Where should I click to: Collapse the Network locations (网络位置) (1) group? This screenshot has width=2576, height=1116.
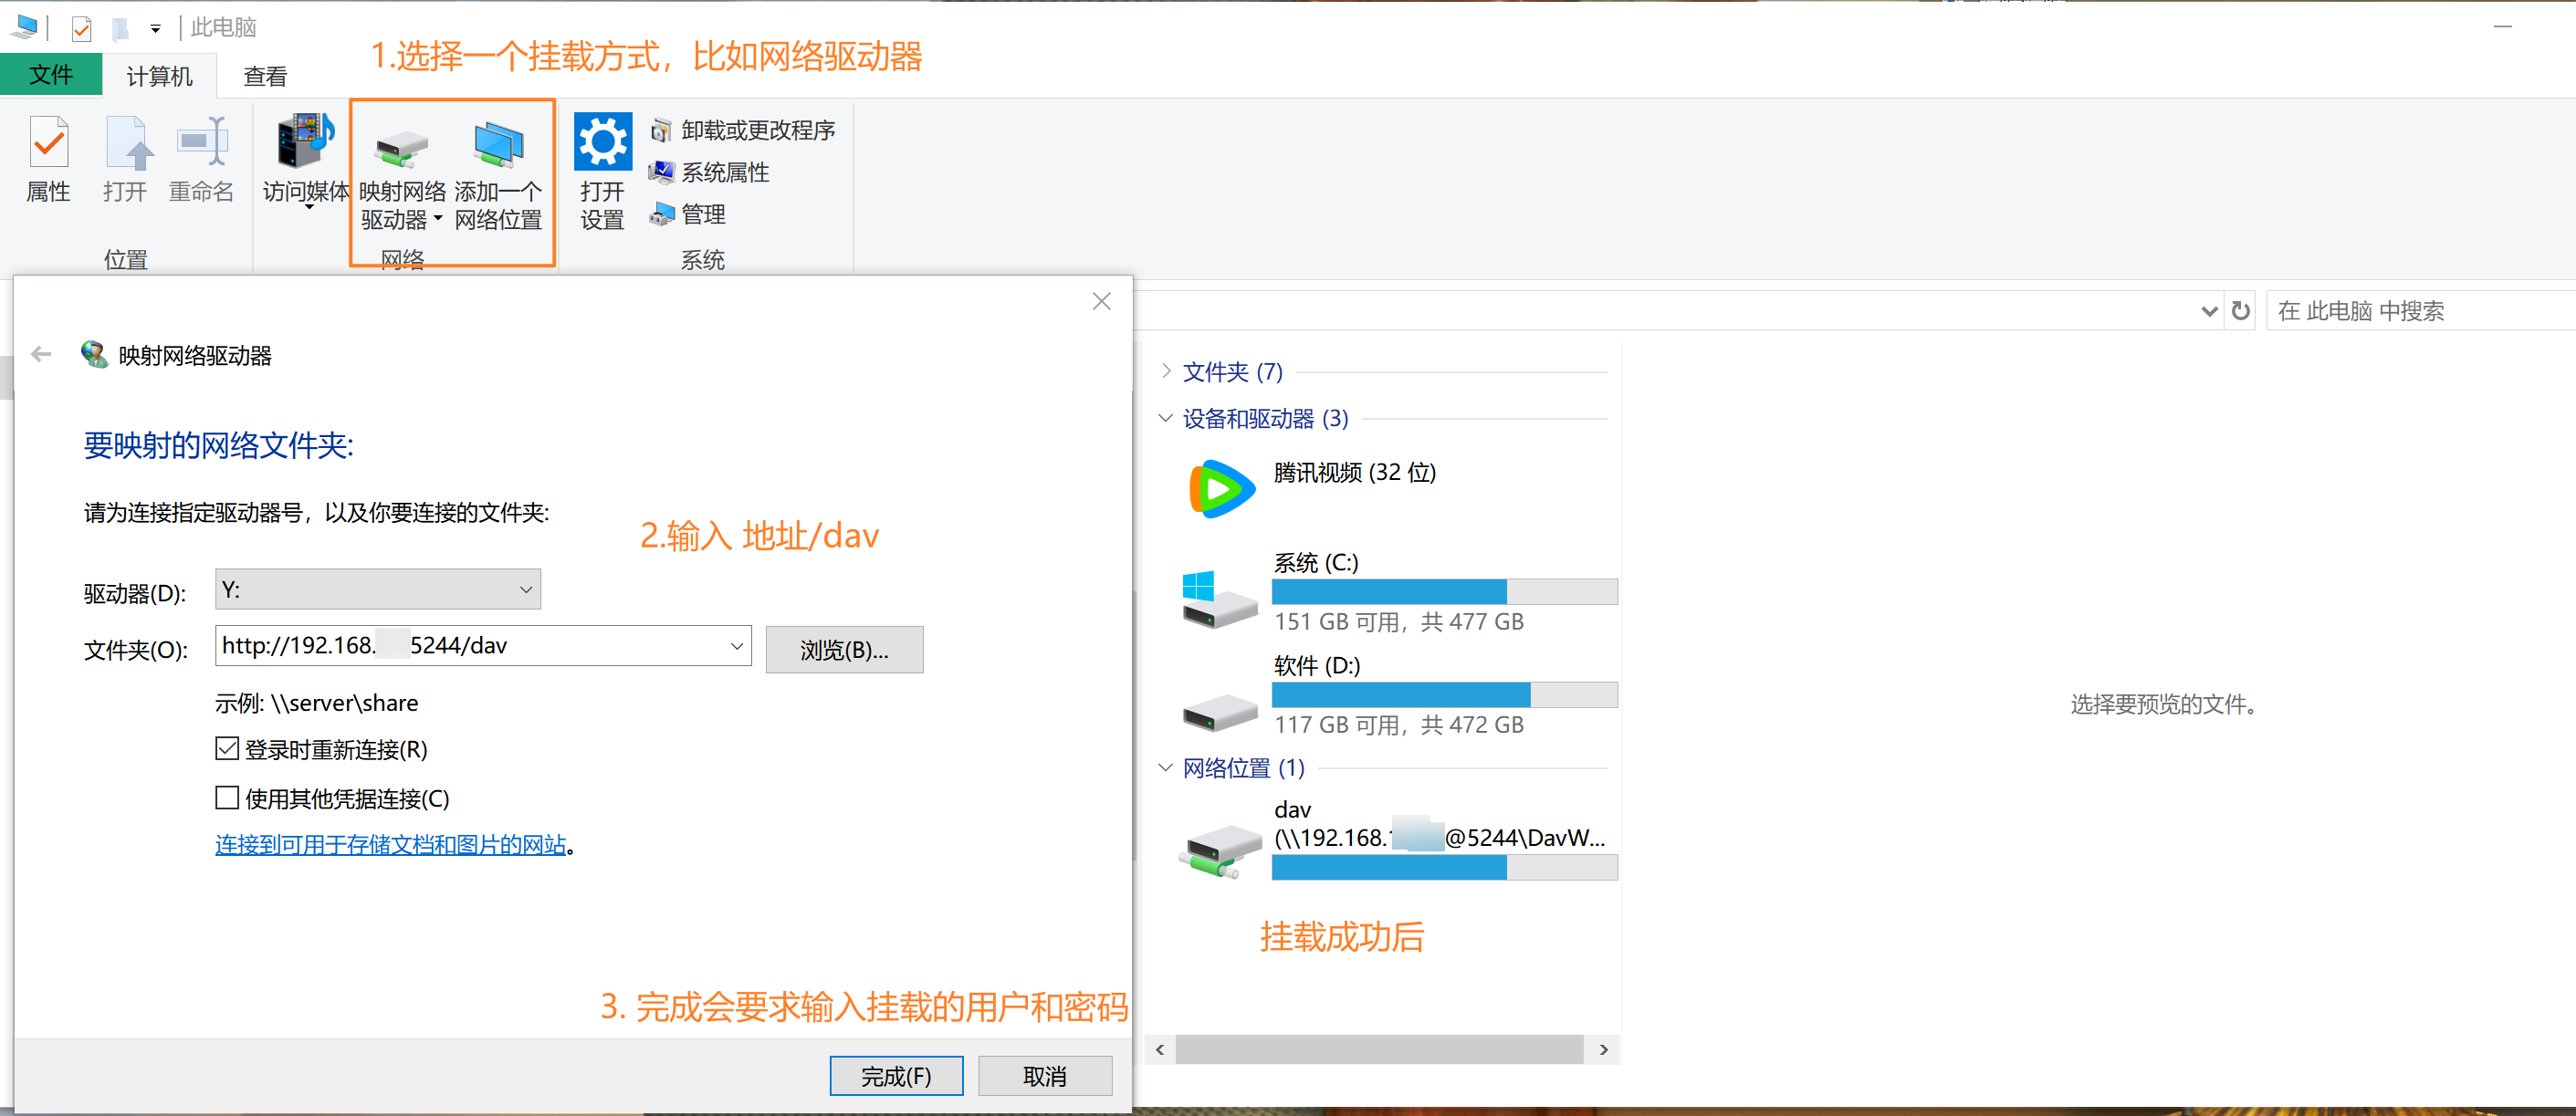tap(1165, 767)
